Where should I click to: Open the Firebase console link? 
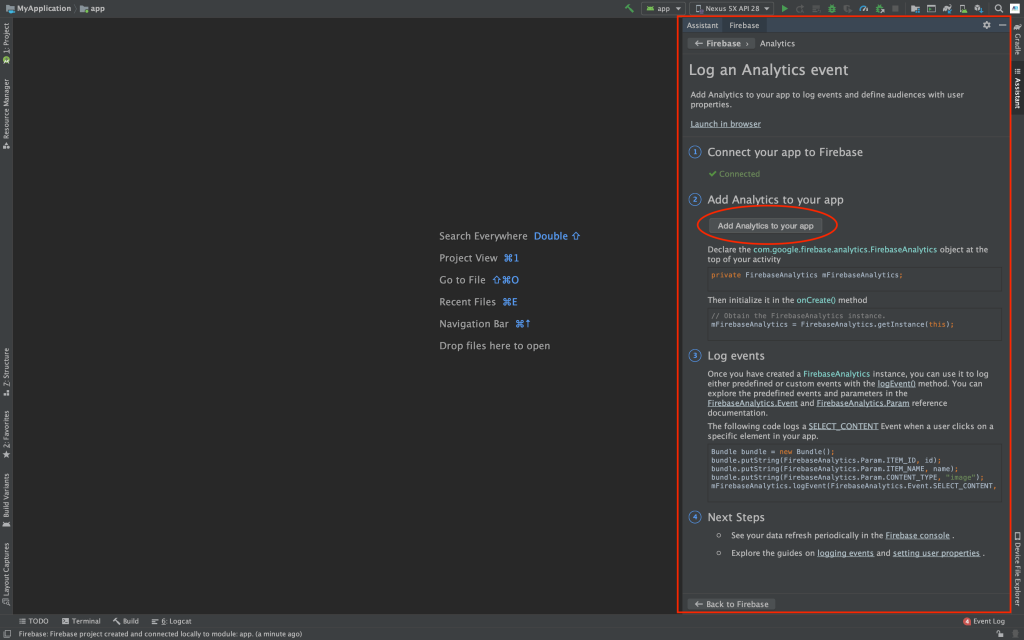click(x=917, y=536)
